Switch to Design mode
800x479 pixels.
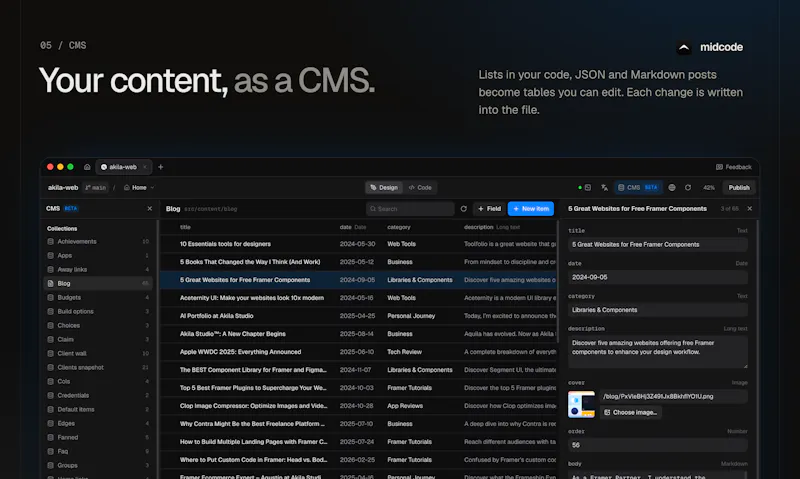tap(384, 188)
